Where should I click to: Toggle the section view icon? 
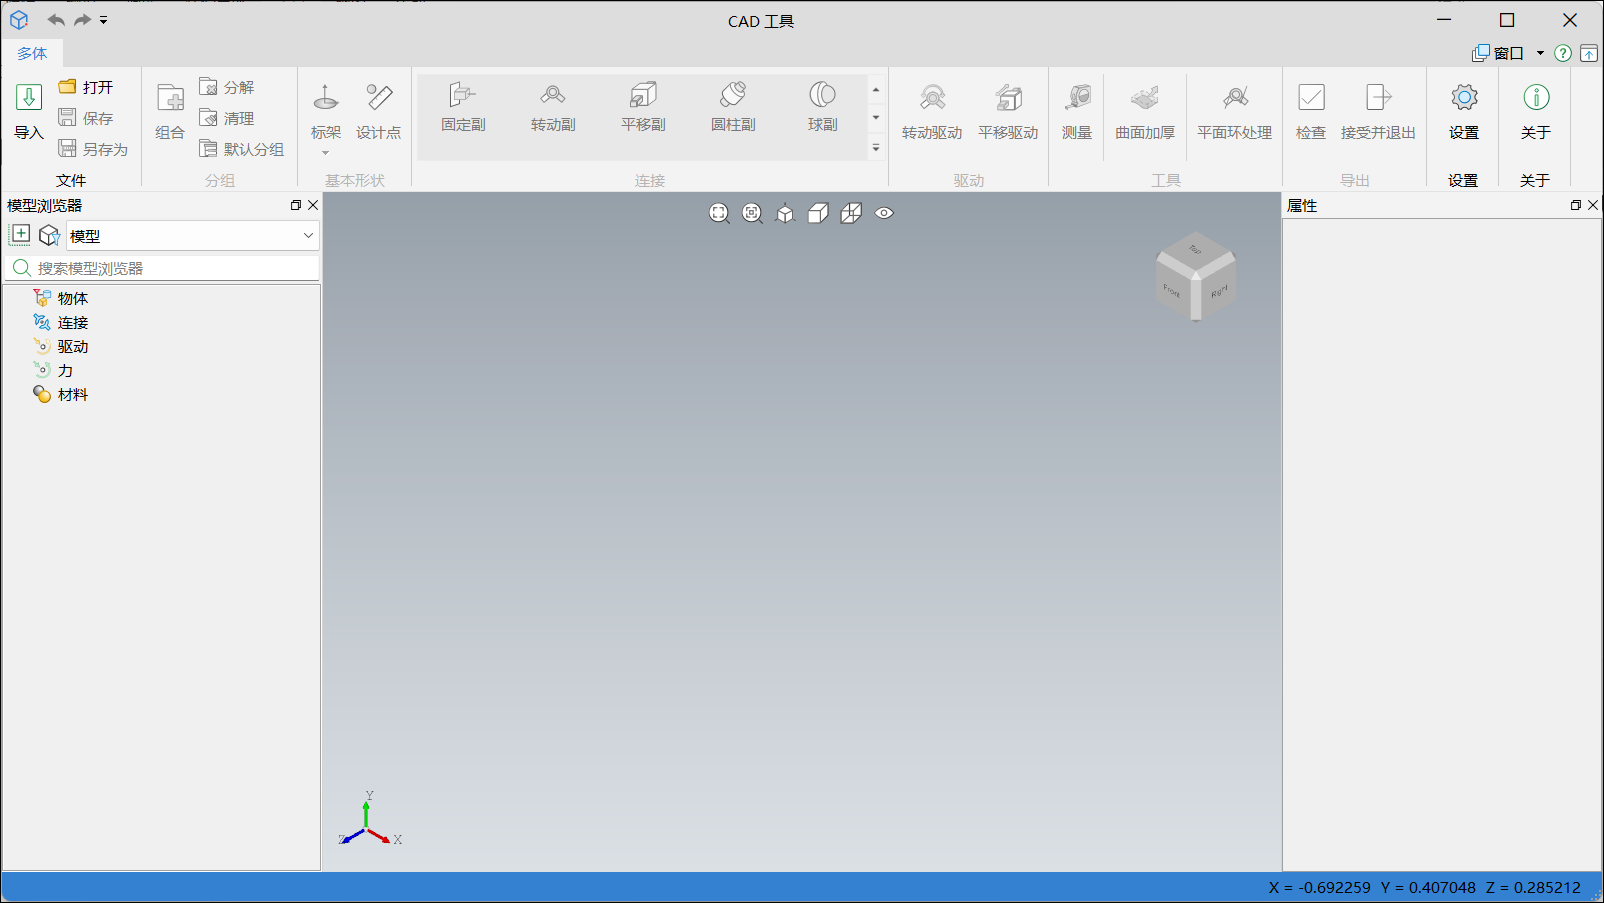pos(851,213)
